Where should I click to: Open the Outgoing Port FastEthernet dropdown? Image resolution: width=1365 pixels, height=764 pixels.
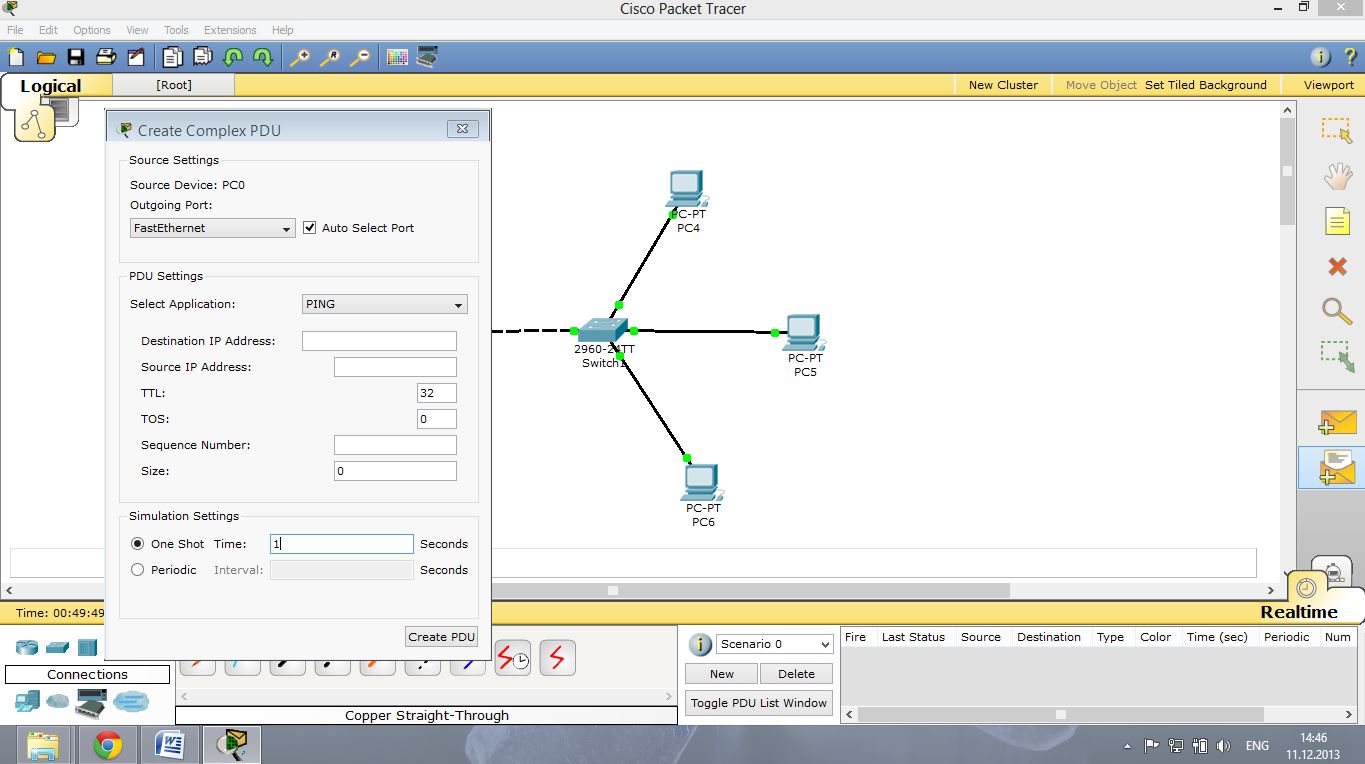(212, 228)
